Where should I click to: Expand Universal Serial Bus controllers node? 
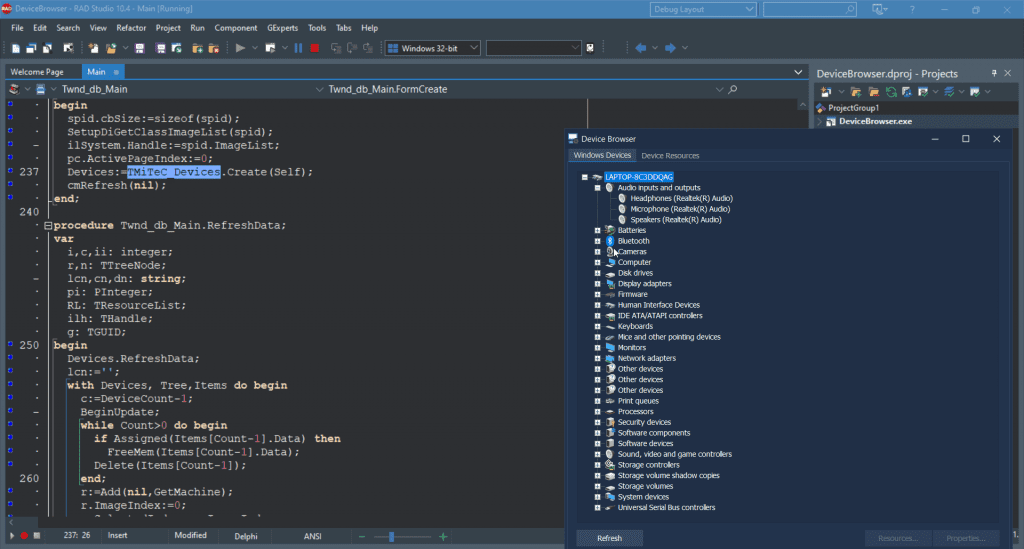pyautogui.click(x=598, y=507)
